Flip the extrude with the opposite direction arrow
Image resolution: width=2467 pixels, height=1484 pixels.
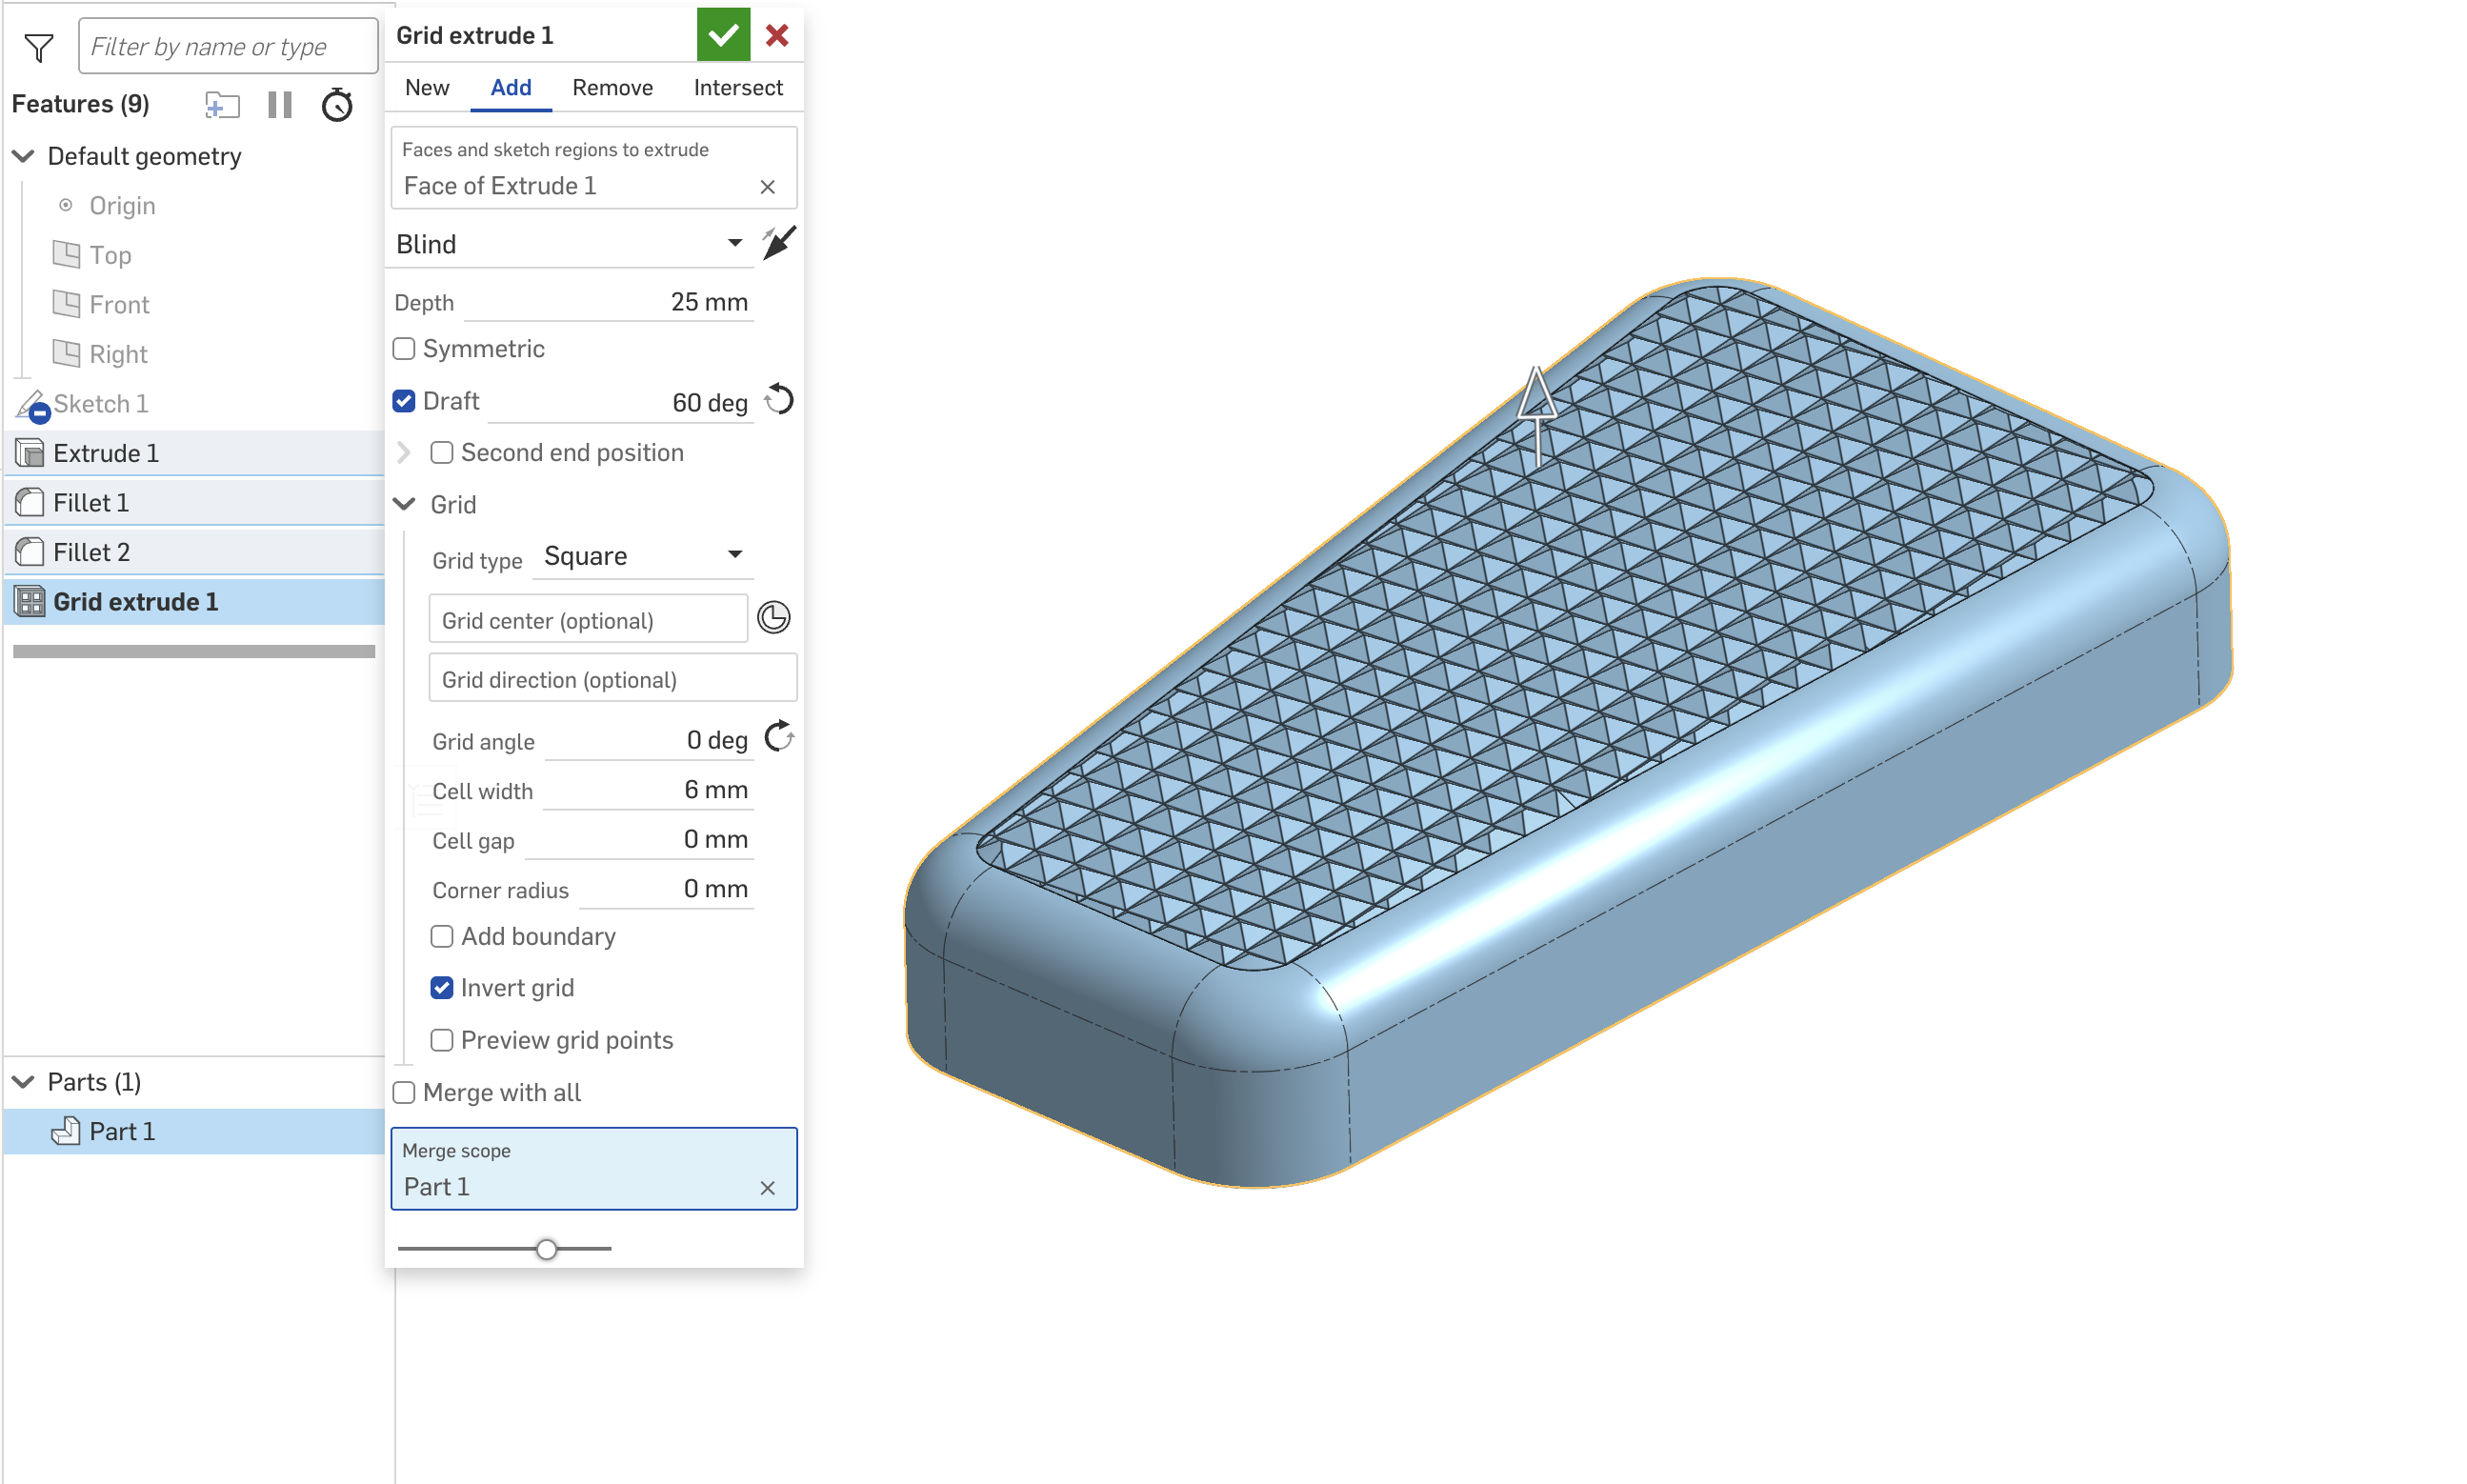(778, 243)
